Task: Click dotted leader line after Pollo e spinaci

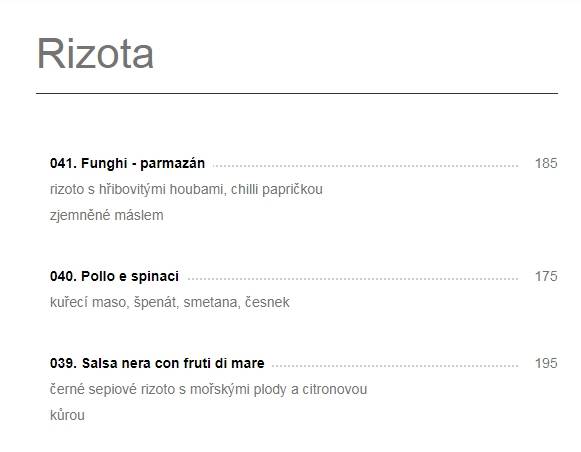Action: [x=353, y=279]
